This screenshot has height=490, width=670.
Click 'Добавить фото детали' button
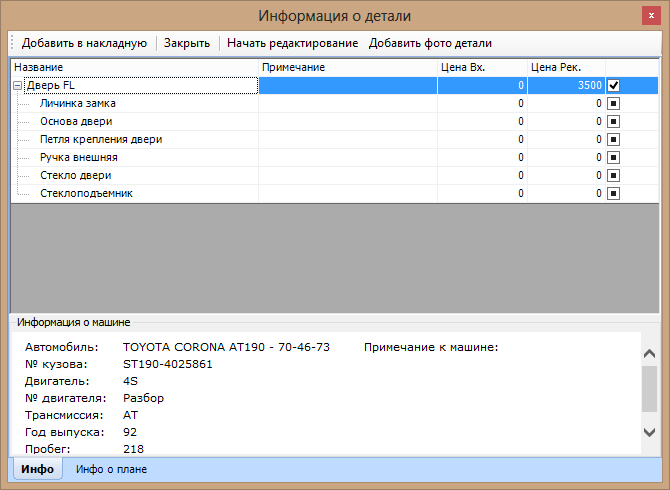click(430, 43)
